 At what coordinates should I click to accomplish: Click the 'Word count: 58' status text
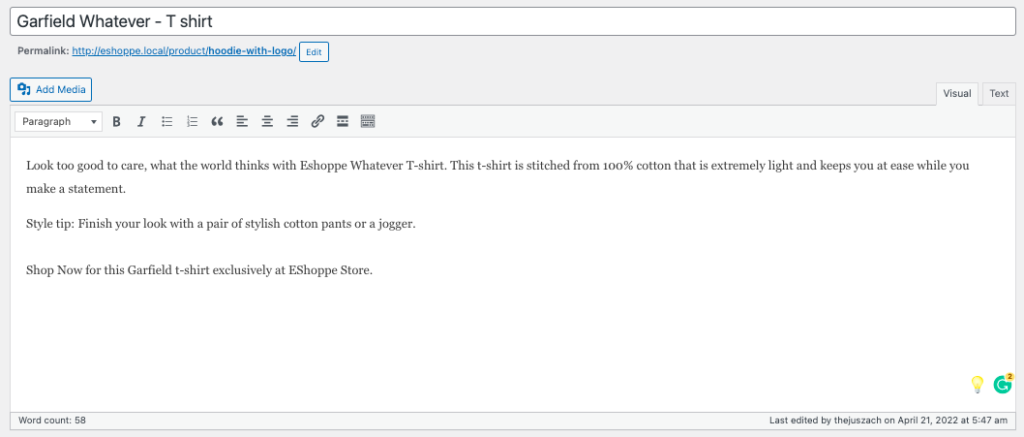click(52, 421)
